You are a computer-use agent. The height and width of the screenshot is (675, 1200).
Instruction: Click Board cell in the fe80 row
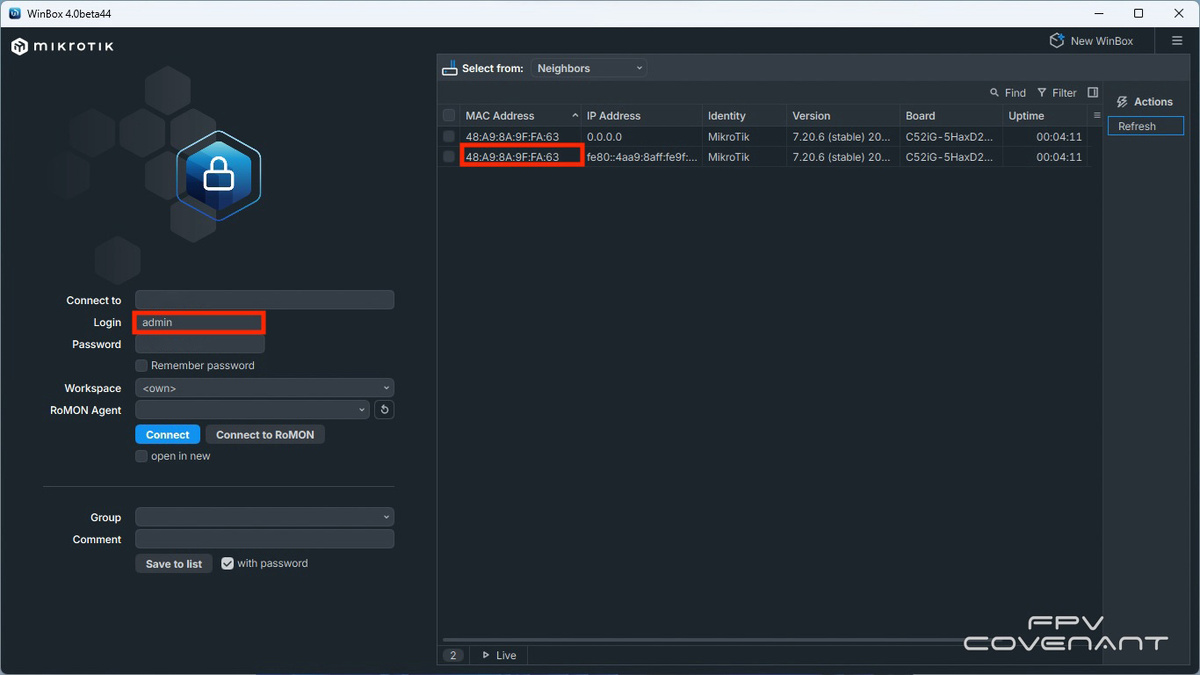pyautogui.click(x=951, y=157)
